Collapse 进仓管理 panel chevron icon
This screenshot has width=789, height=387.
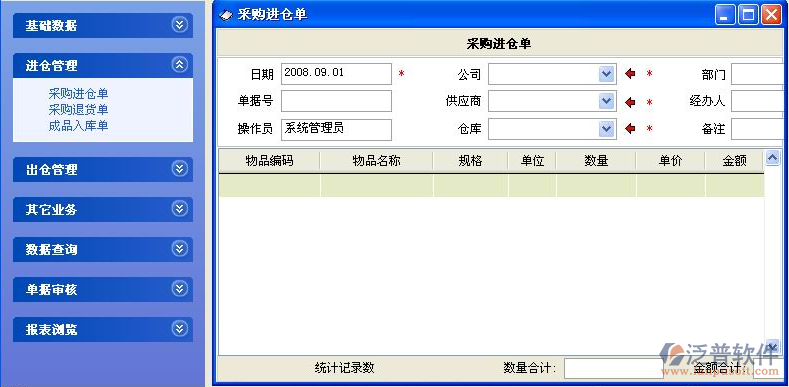(180, 64)
